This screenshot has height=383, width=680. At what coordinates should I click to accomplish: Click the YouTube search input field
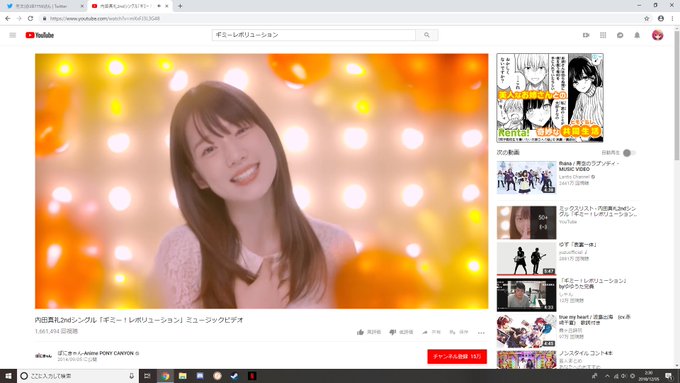314,35
